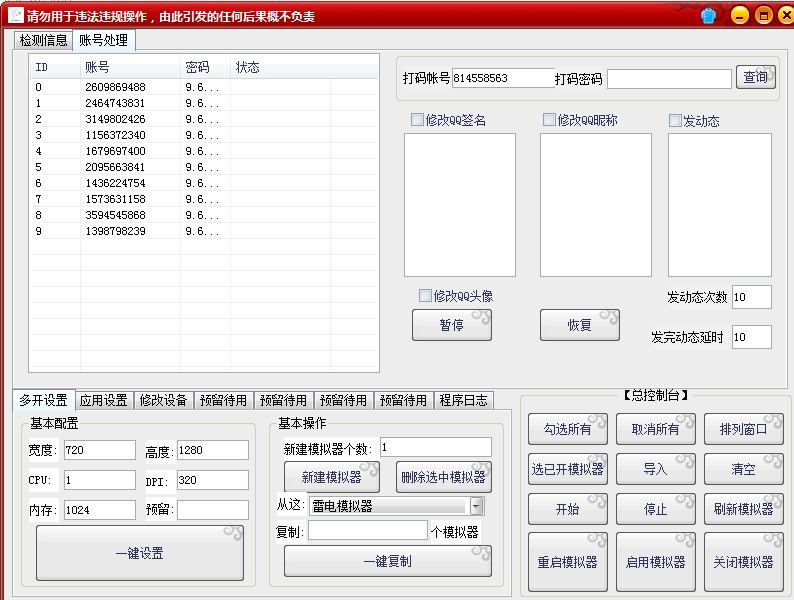The height and width of the screenshot is (600, 794).
Task: Click the 修改QQ昵称 text area
Action: [596, 205]
